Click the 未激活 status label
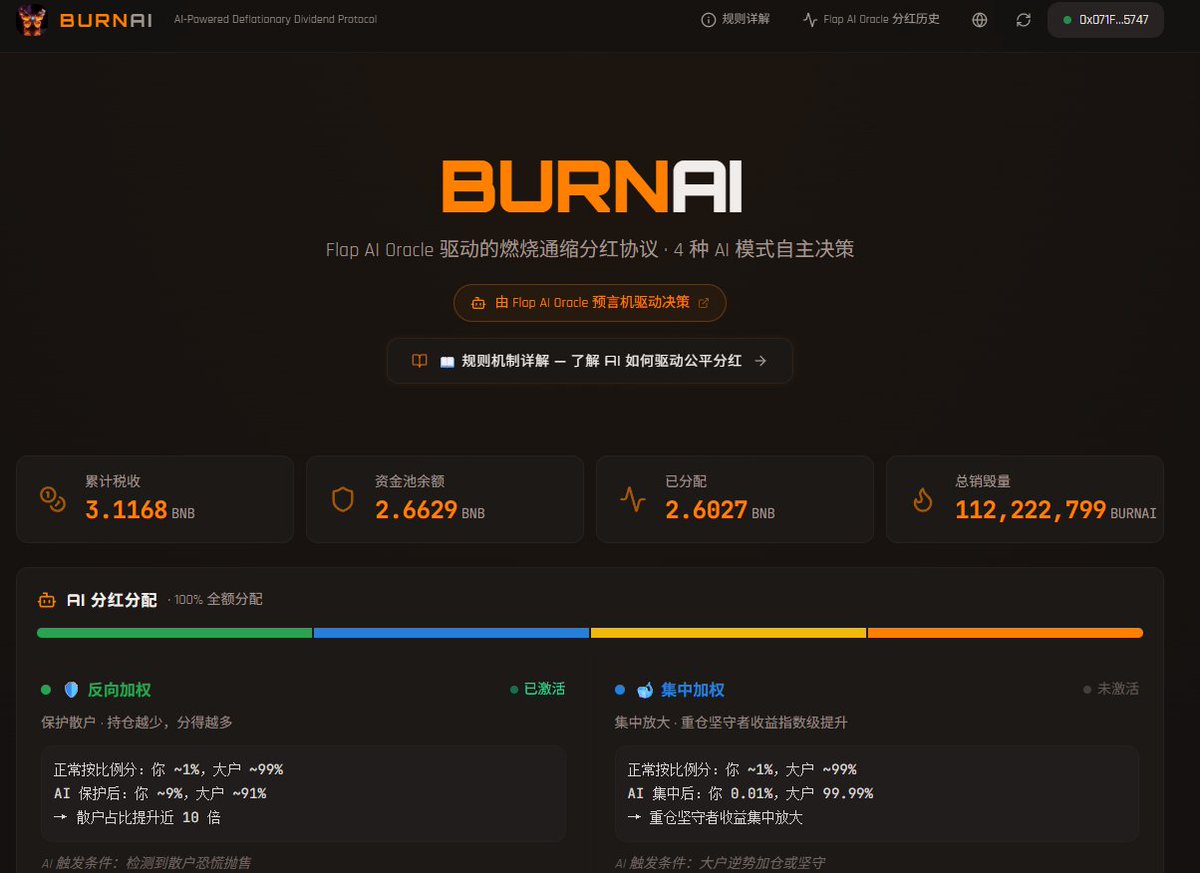 (x=1111, y=689)
